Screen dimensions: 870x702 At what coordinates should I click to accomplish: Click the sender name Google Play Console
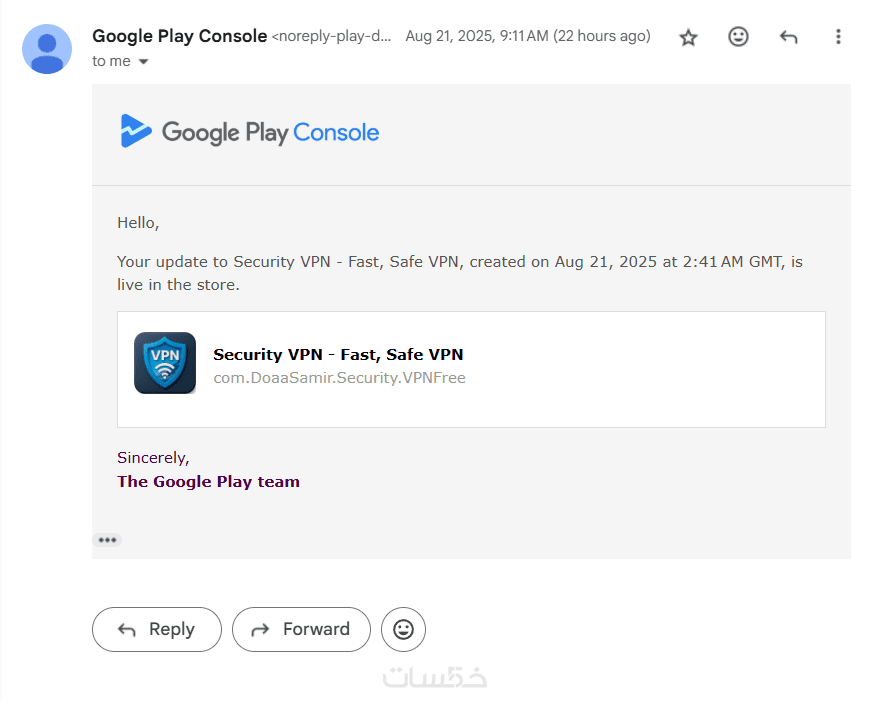pos(180,36)
